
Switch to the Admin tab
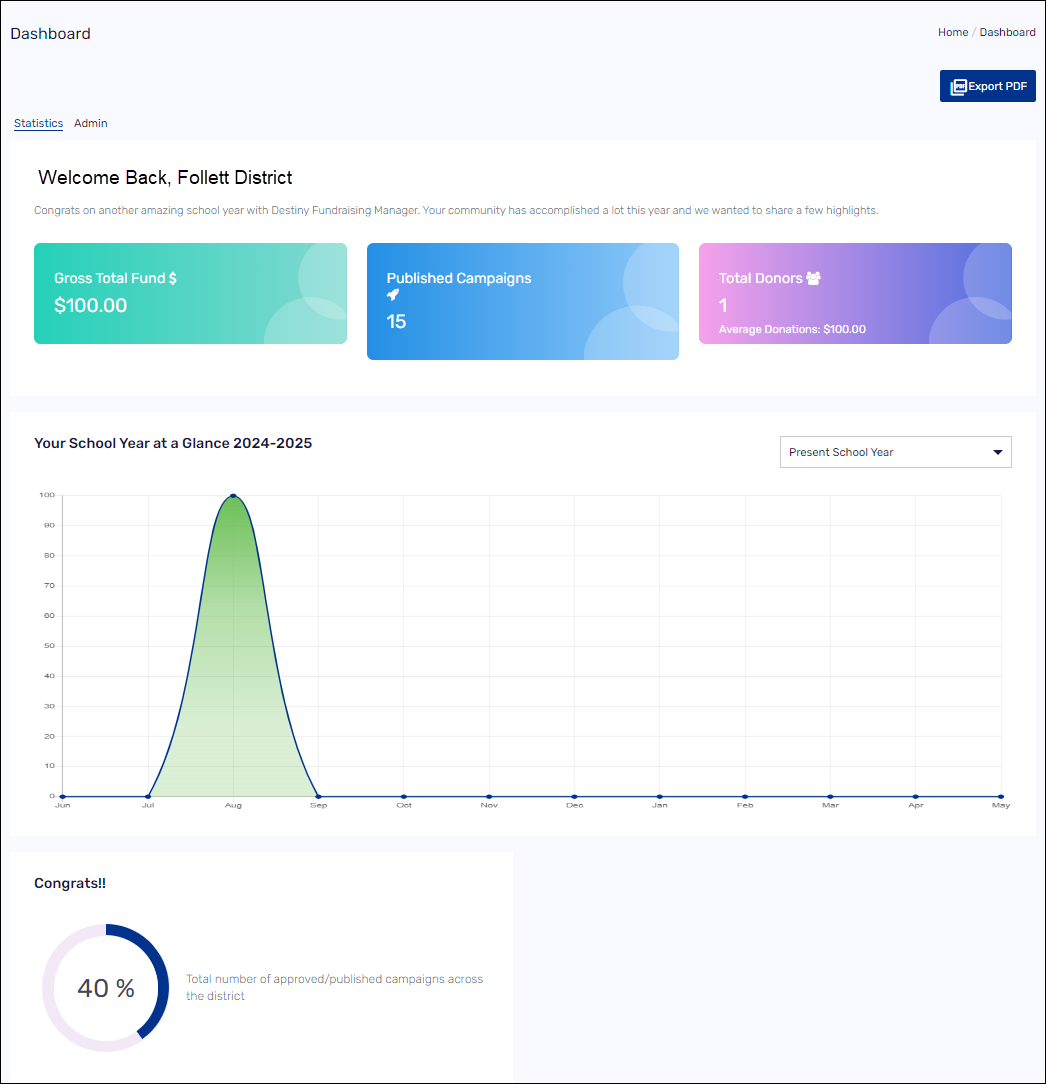(x=91, y=123)
